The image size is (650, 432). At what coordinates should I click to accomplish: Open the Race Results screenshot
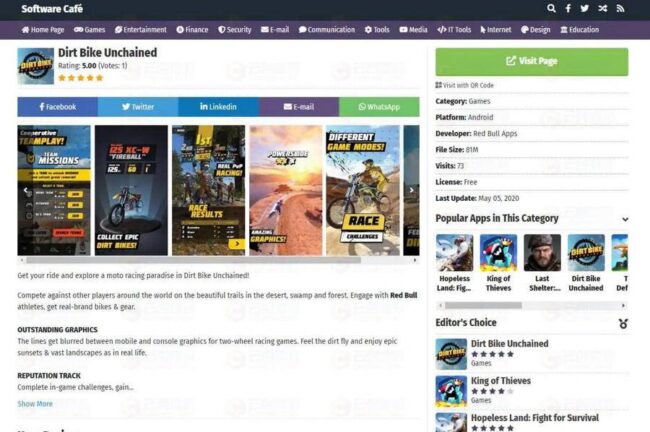(209, 190)
